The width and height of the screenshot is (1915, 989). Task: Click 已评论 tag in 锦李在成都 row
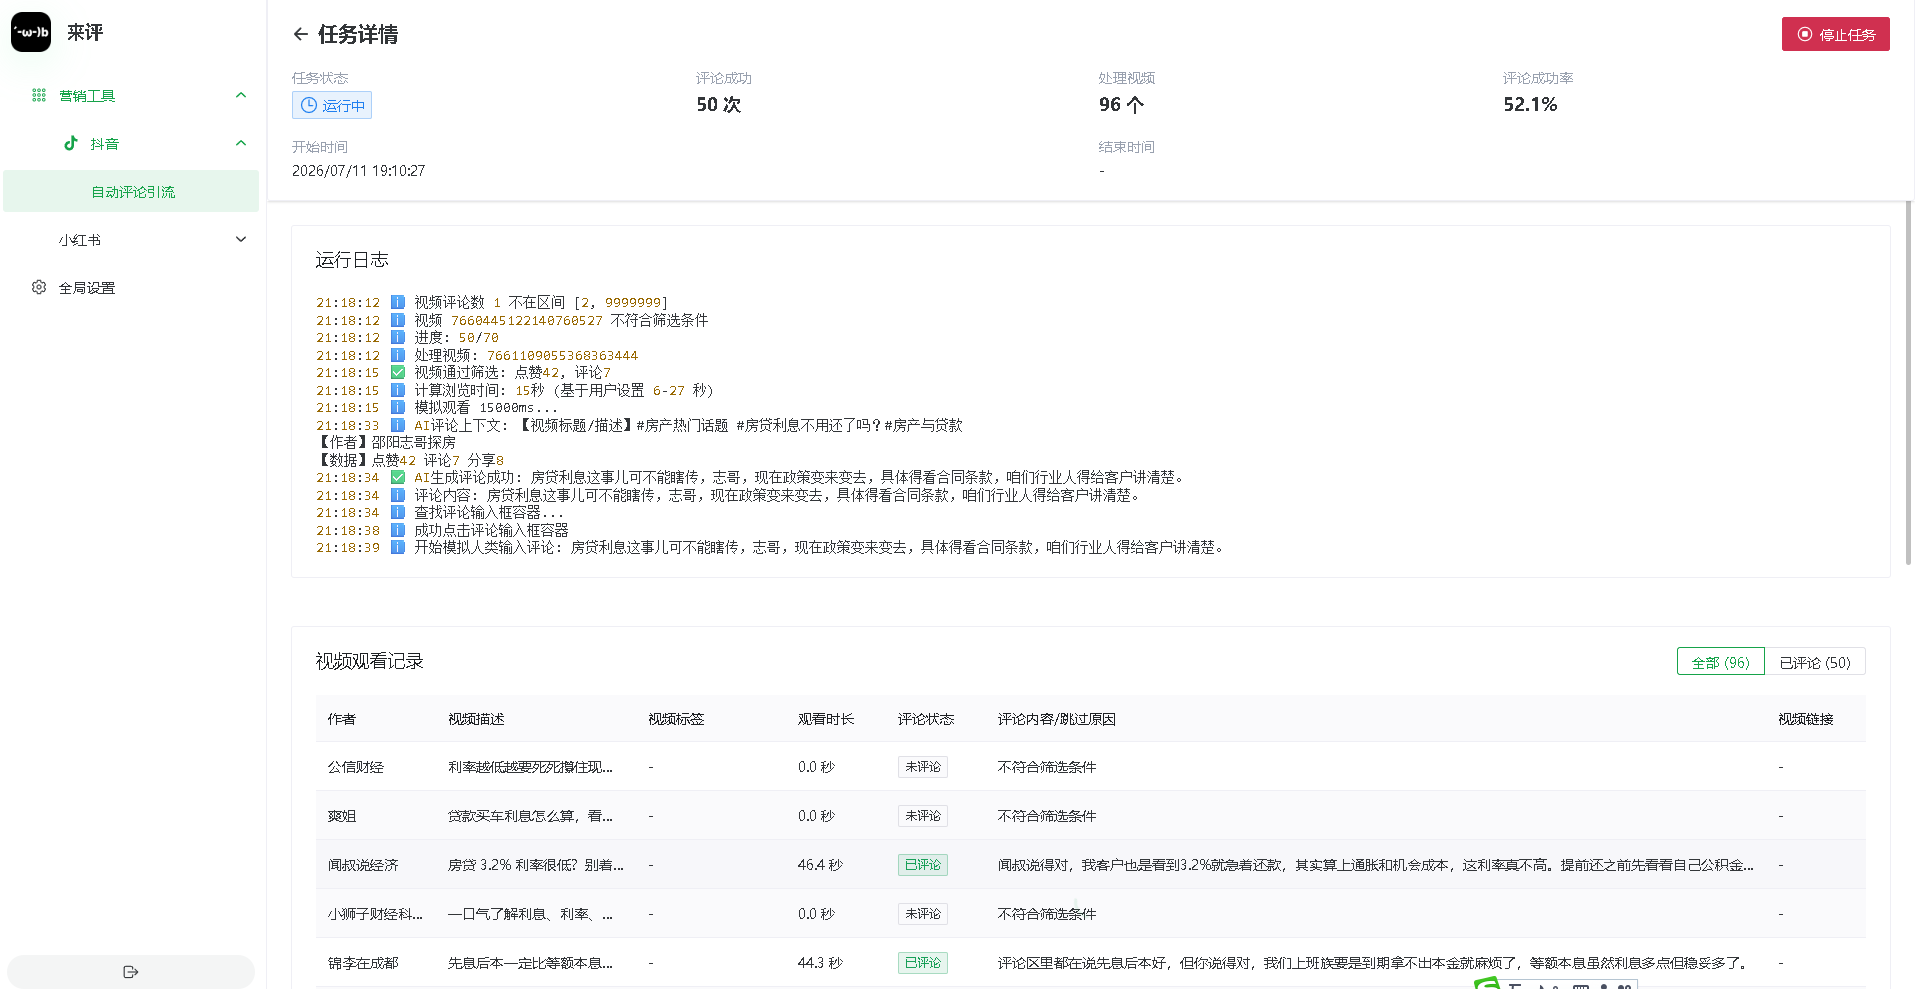pos(923,963)
